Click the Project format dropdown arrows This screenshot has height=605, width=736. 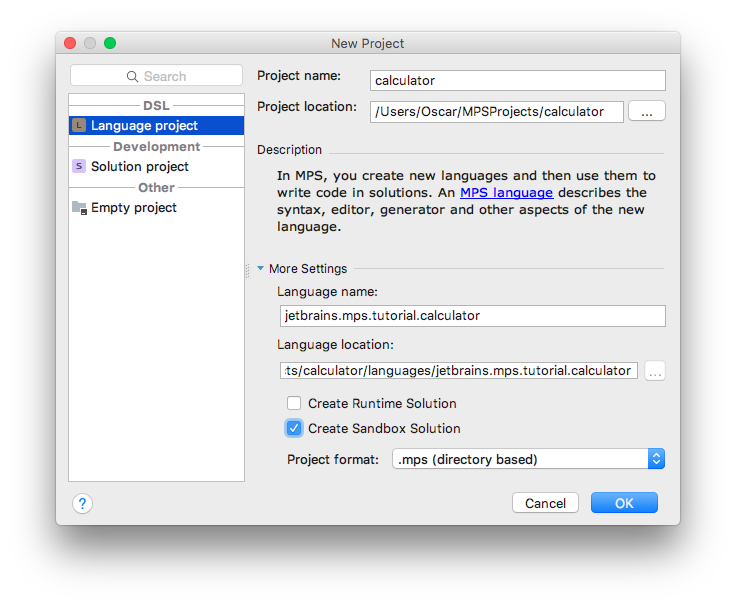click(656, 459)
